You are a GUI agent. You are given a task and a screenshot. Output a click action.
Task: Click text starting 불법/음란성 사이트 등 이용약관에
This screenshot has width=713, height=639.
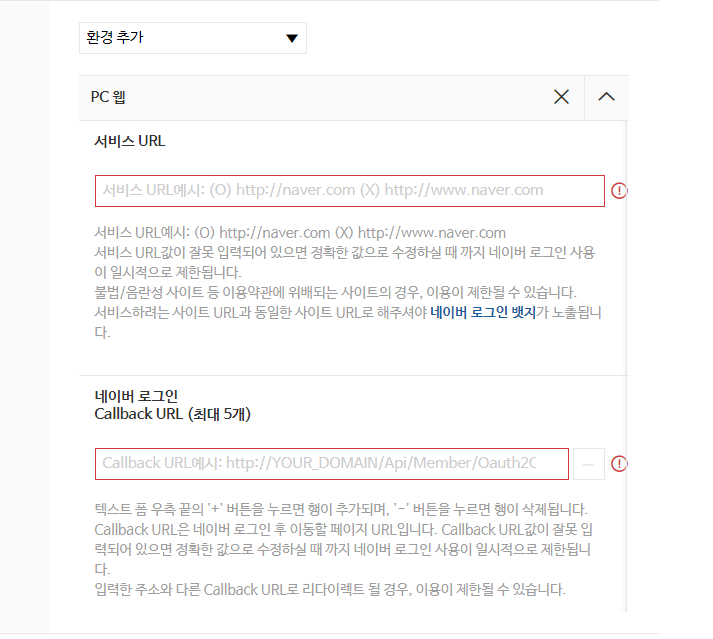[335, 292]
